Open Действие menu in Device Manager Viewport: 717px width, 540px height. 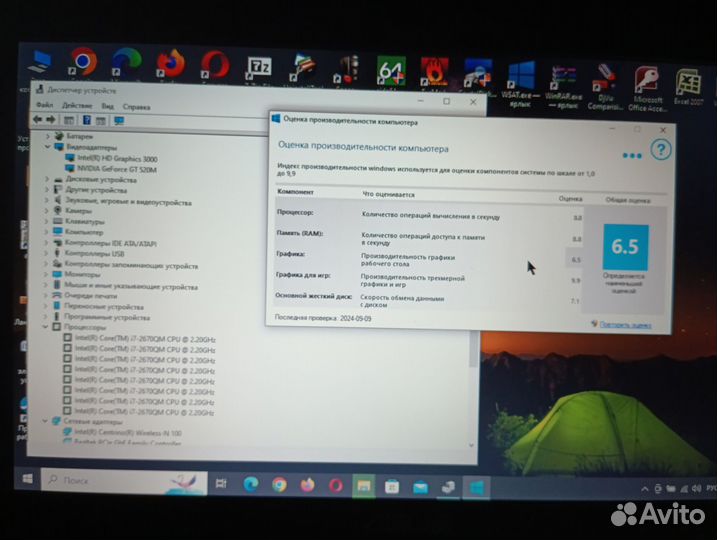(x=77, y=106)
